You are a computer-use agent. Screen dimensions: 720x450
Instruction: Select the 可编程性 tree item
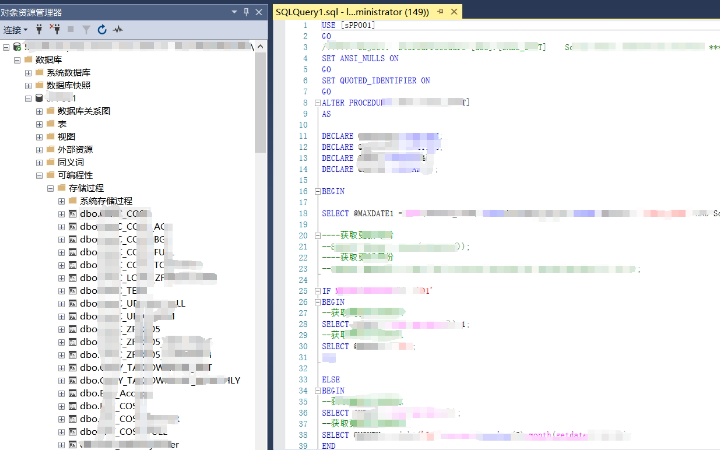pos(75,175)
